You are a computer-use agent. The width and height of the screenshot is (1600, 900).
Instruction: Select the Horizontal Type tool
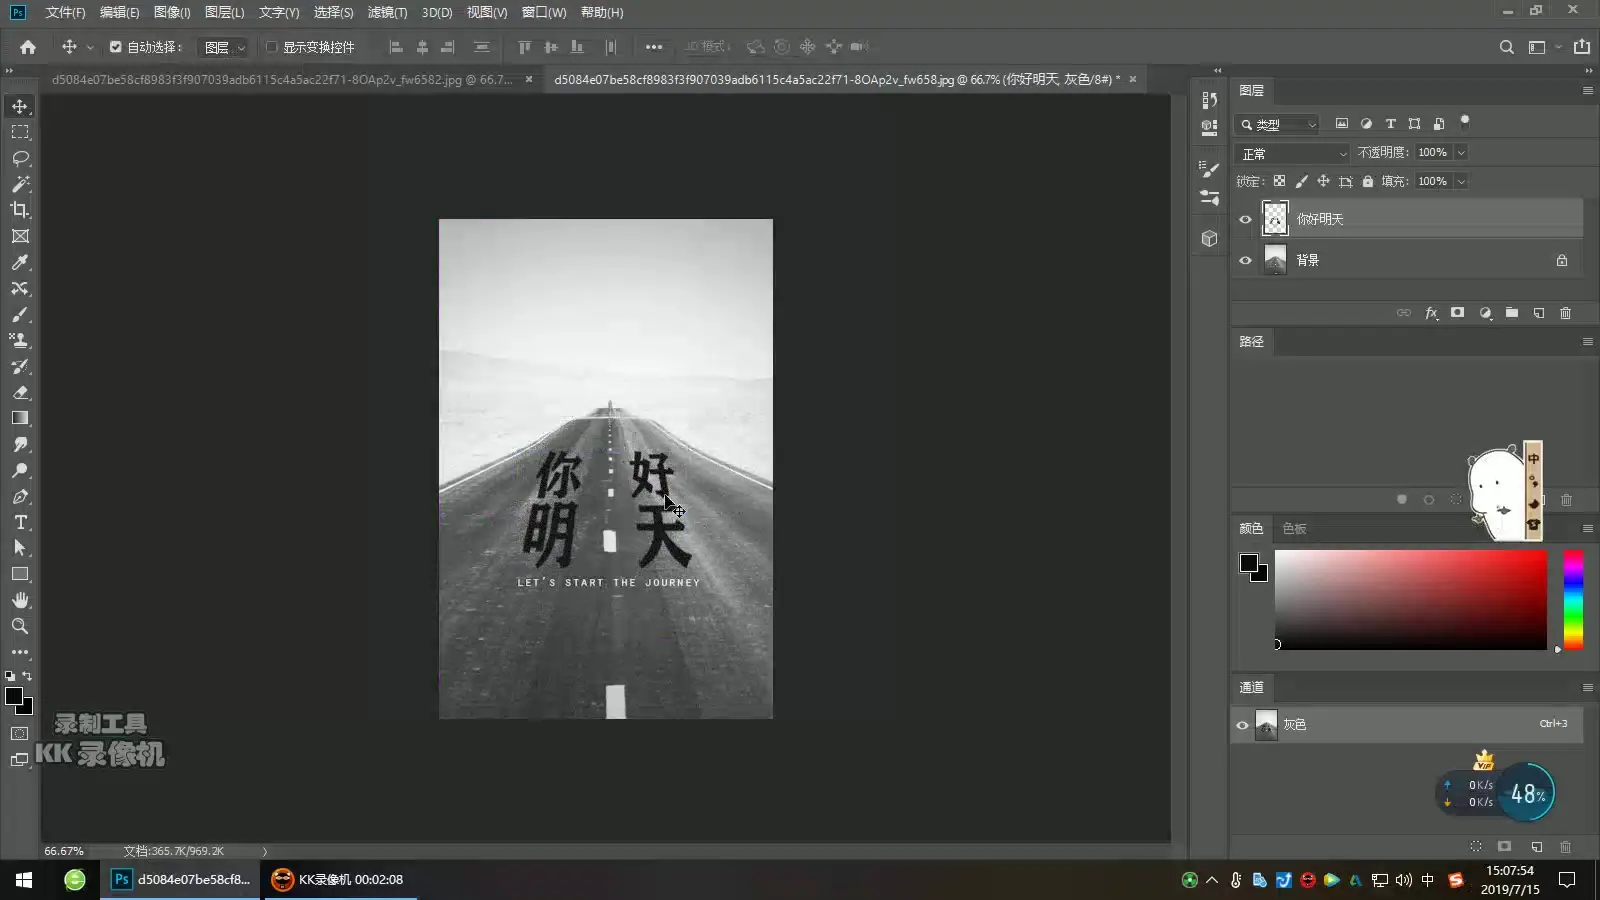click(x=20, y=522)
